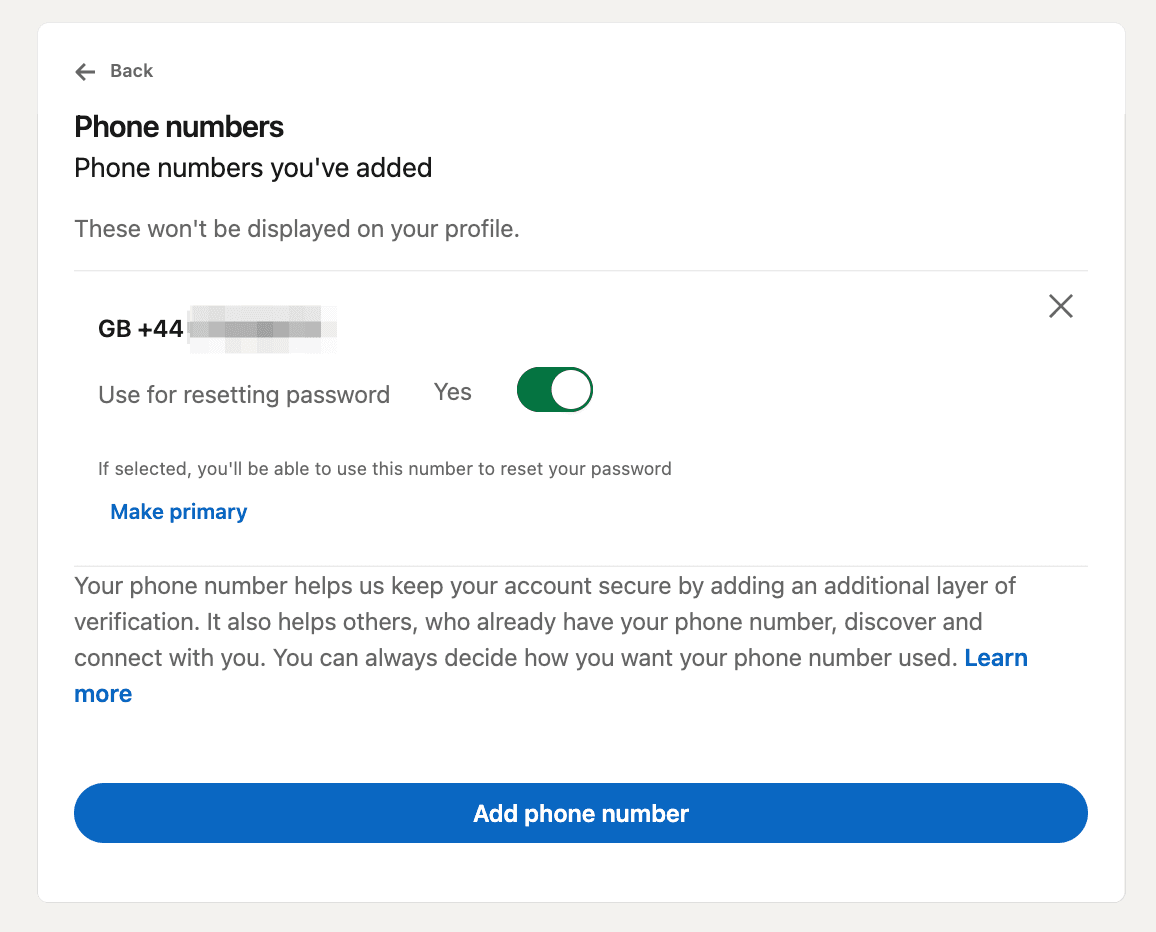1156x932 pixels.
Task: Click the GB +44 phone number entry
Action: 217,329
